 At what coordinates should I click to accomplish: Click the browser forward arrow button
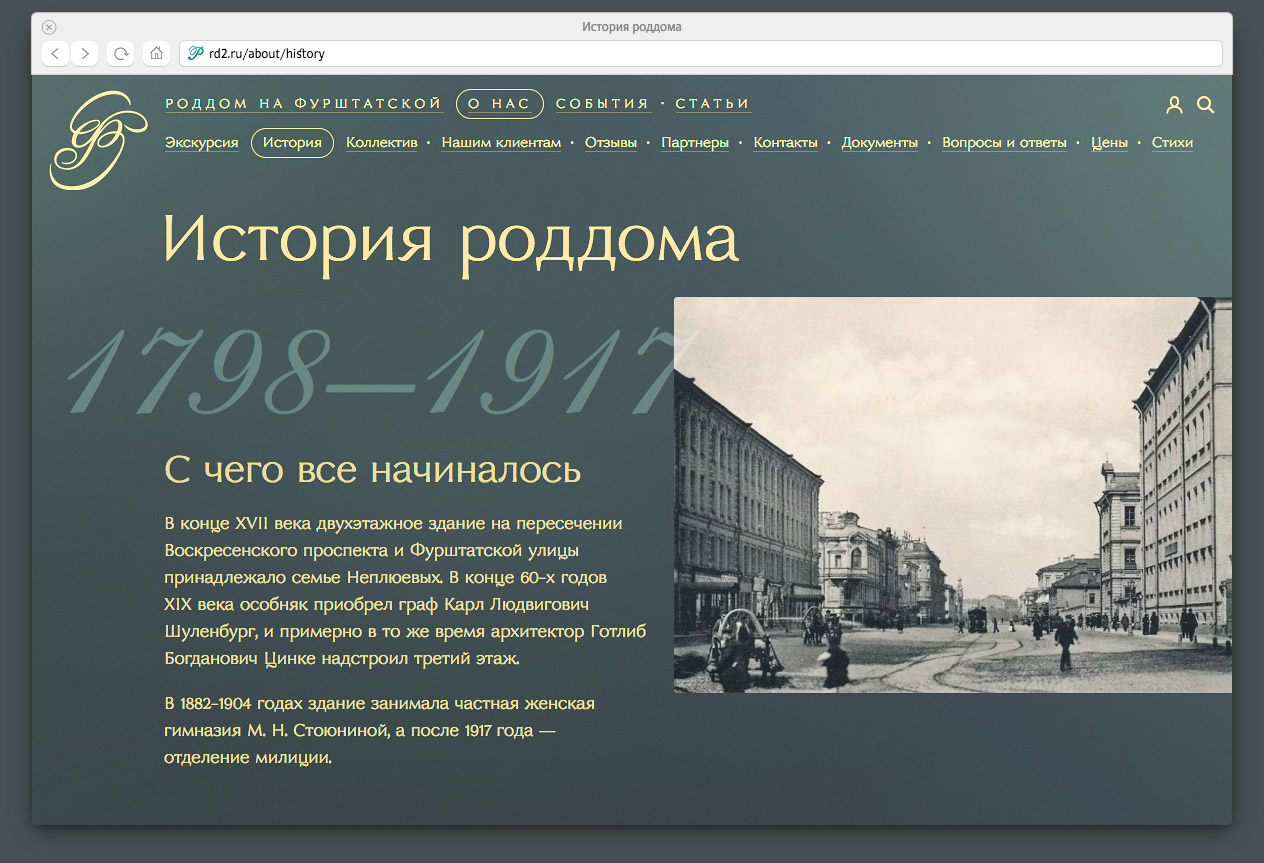coord(85,54)
